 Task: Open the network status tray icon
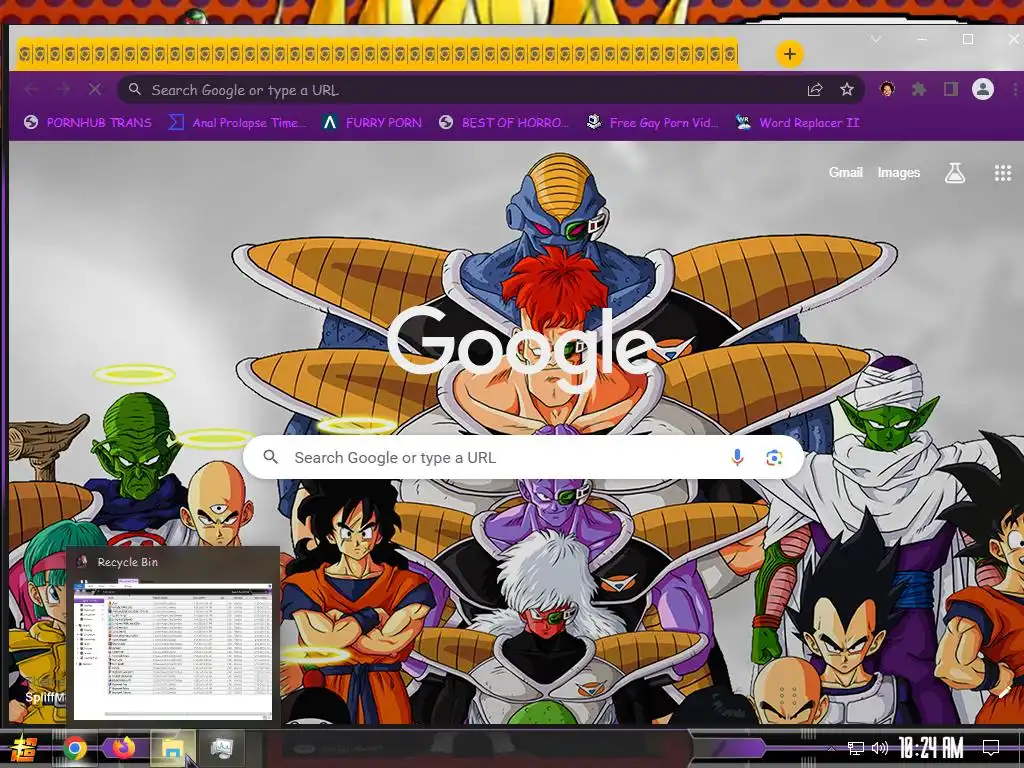point(856,748)
